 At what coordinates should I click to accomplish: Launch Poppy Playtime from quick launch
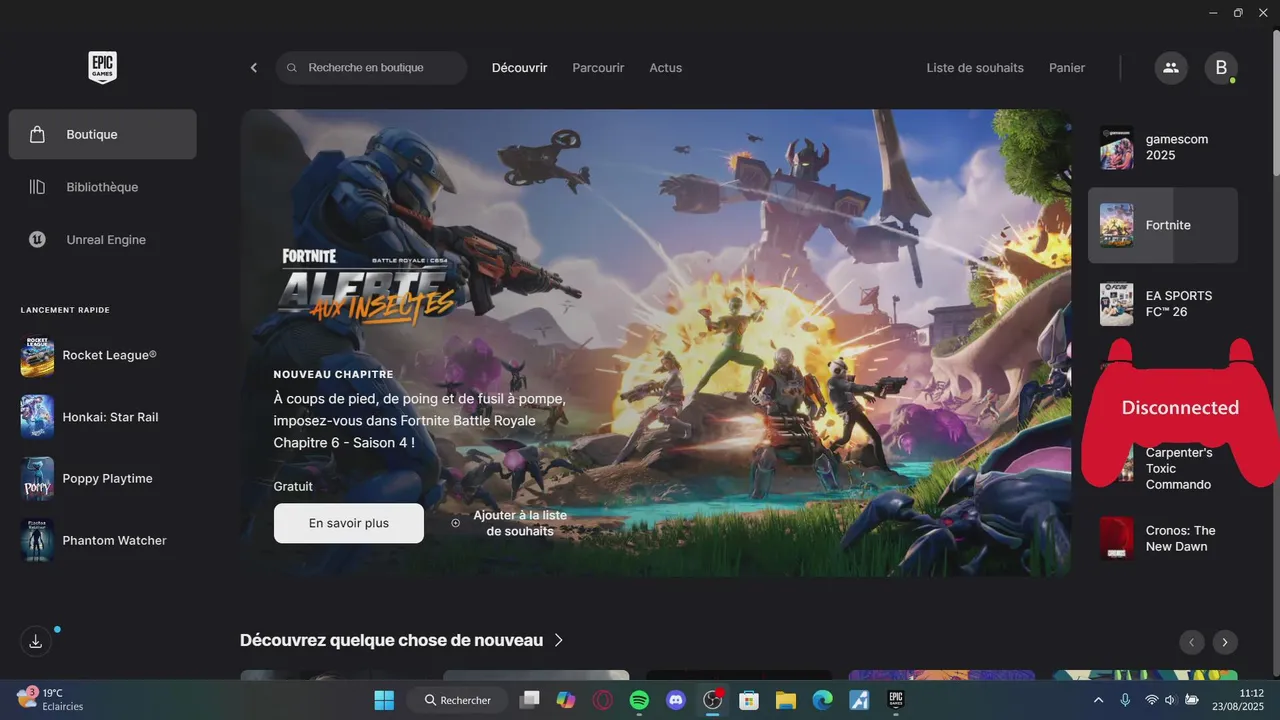87,479
